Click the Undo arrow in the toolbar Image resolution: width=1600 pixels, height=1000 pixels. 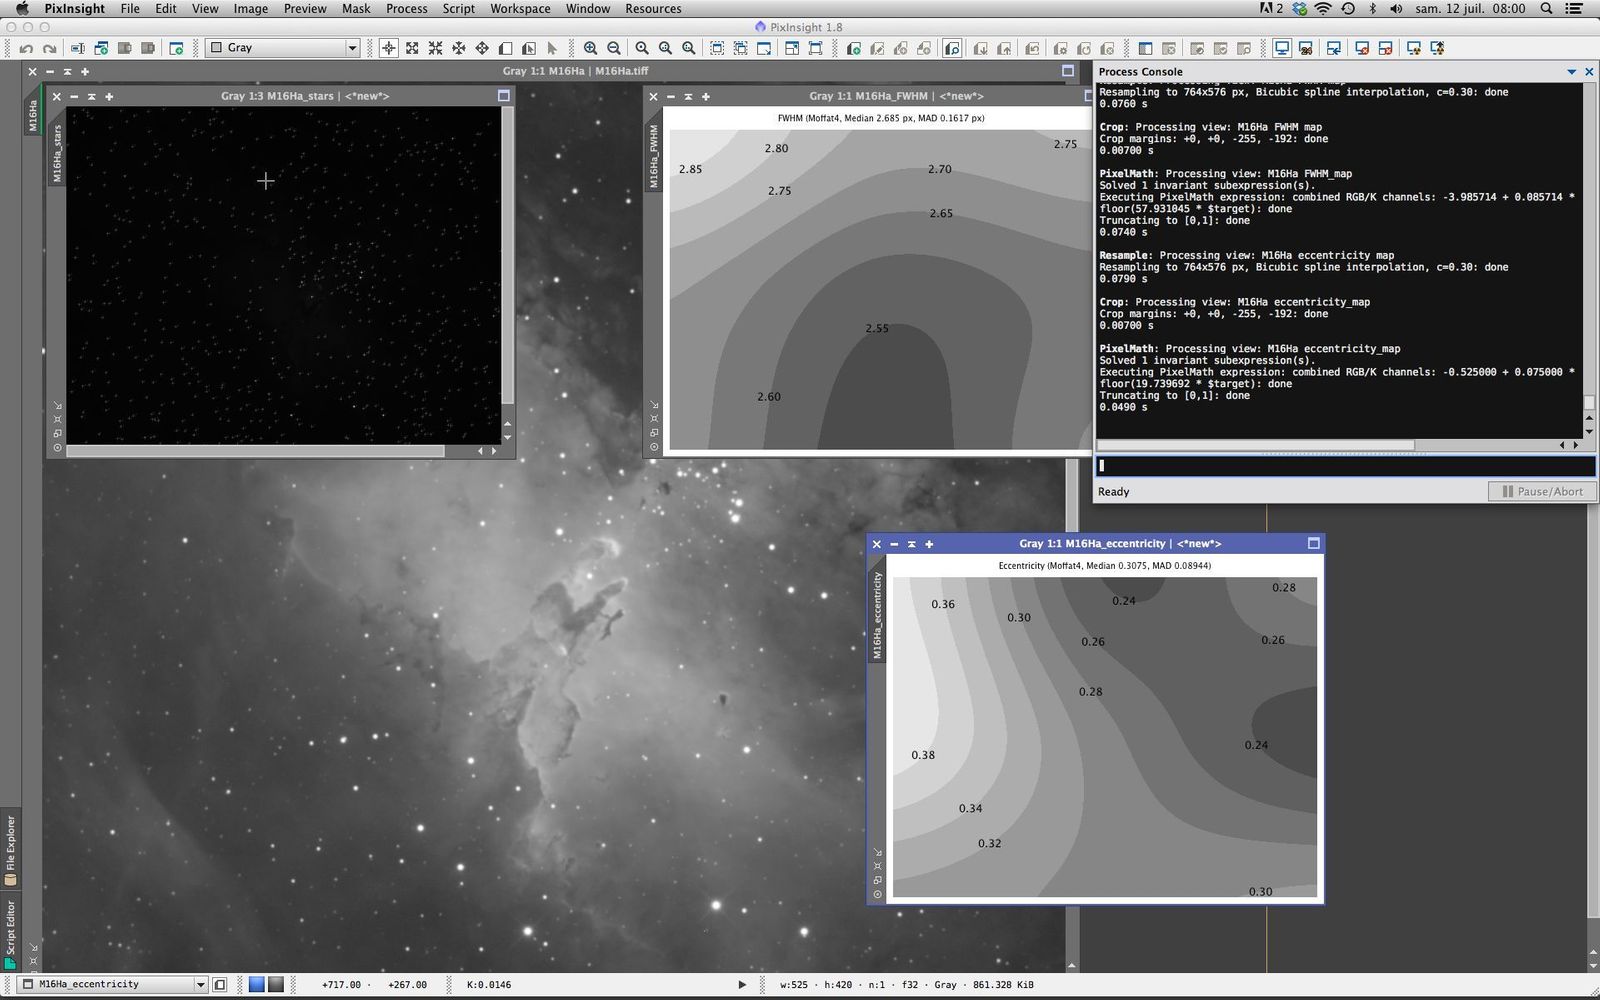26,48
